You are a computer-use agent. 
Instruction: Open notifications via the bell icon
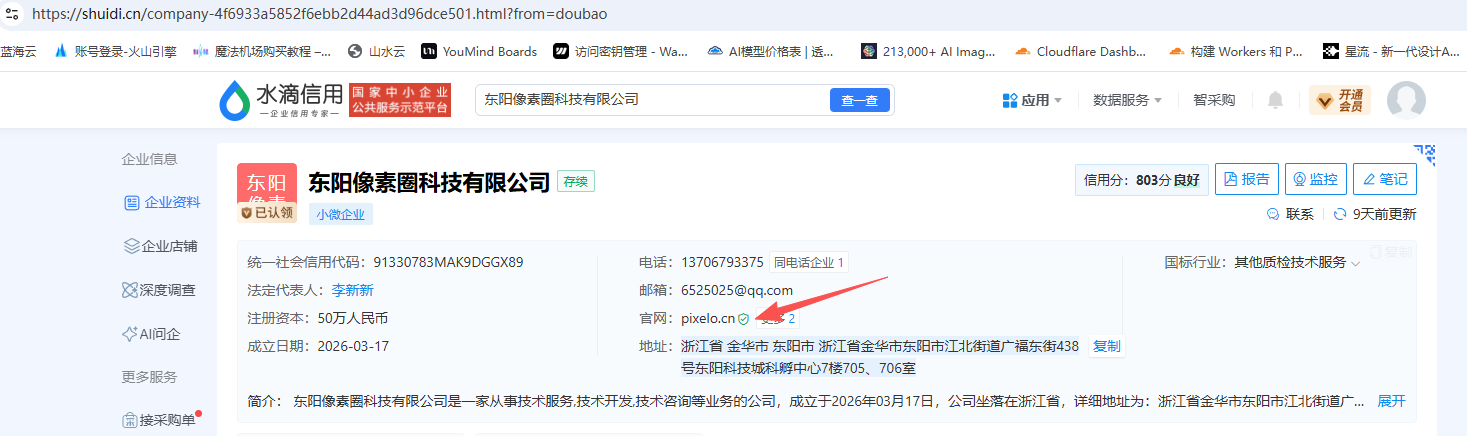(x=1275, y=100)
